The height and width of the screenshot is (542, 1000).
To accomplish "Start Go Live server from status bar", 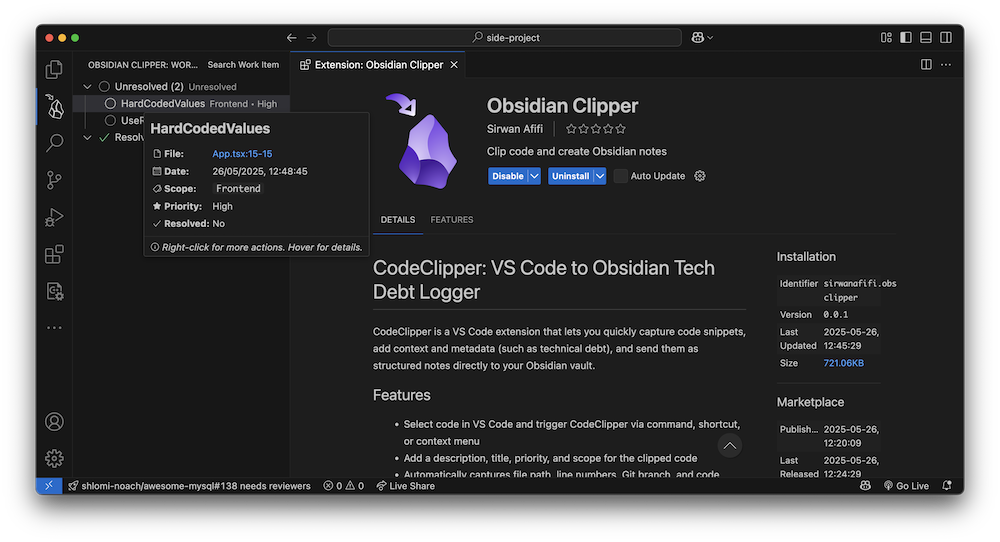I will pos(906,486).
